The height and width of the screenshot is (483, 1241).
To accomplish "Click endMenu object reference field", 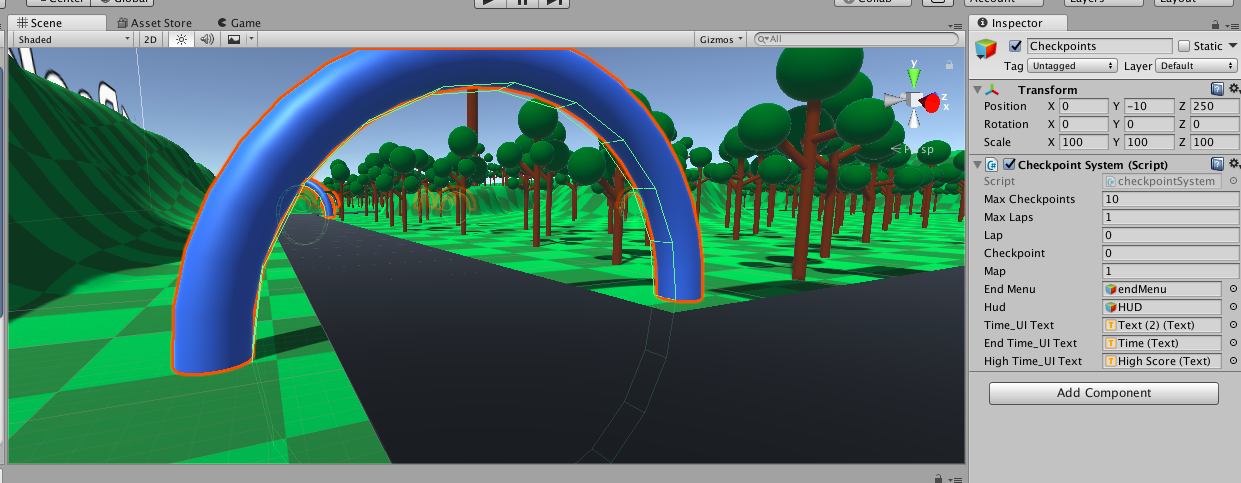I will (1162, 289).
